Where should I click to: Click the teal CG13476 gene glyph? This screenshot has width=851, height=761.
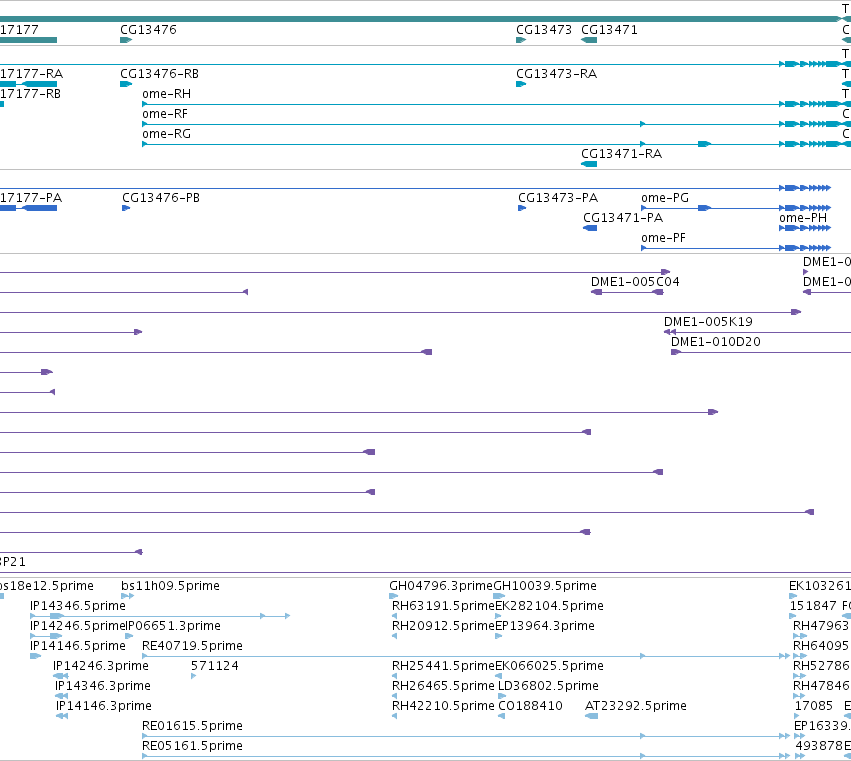tap(126, 40)
